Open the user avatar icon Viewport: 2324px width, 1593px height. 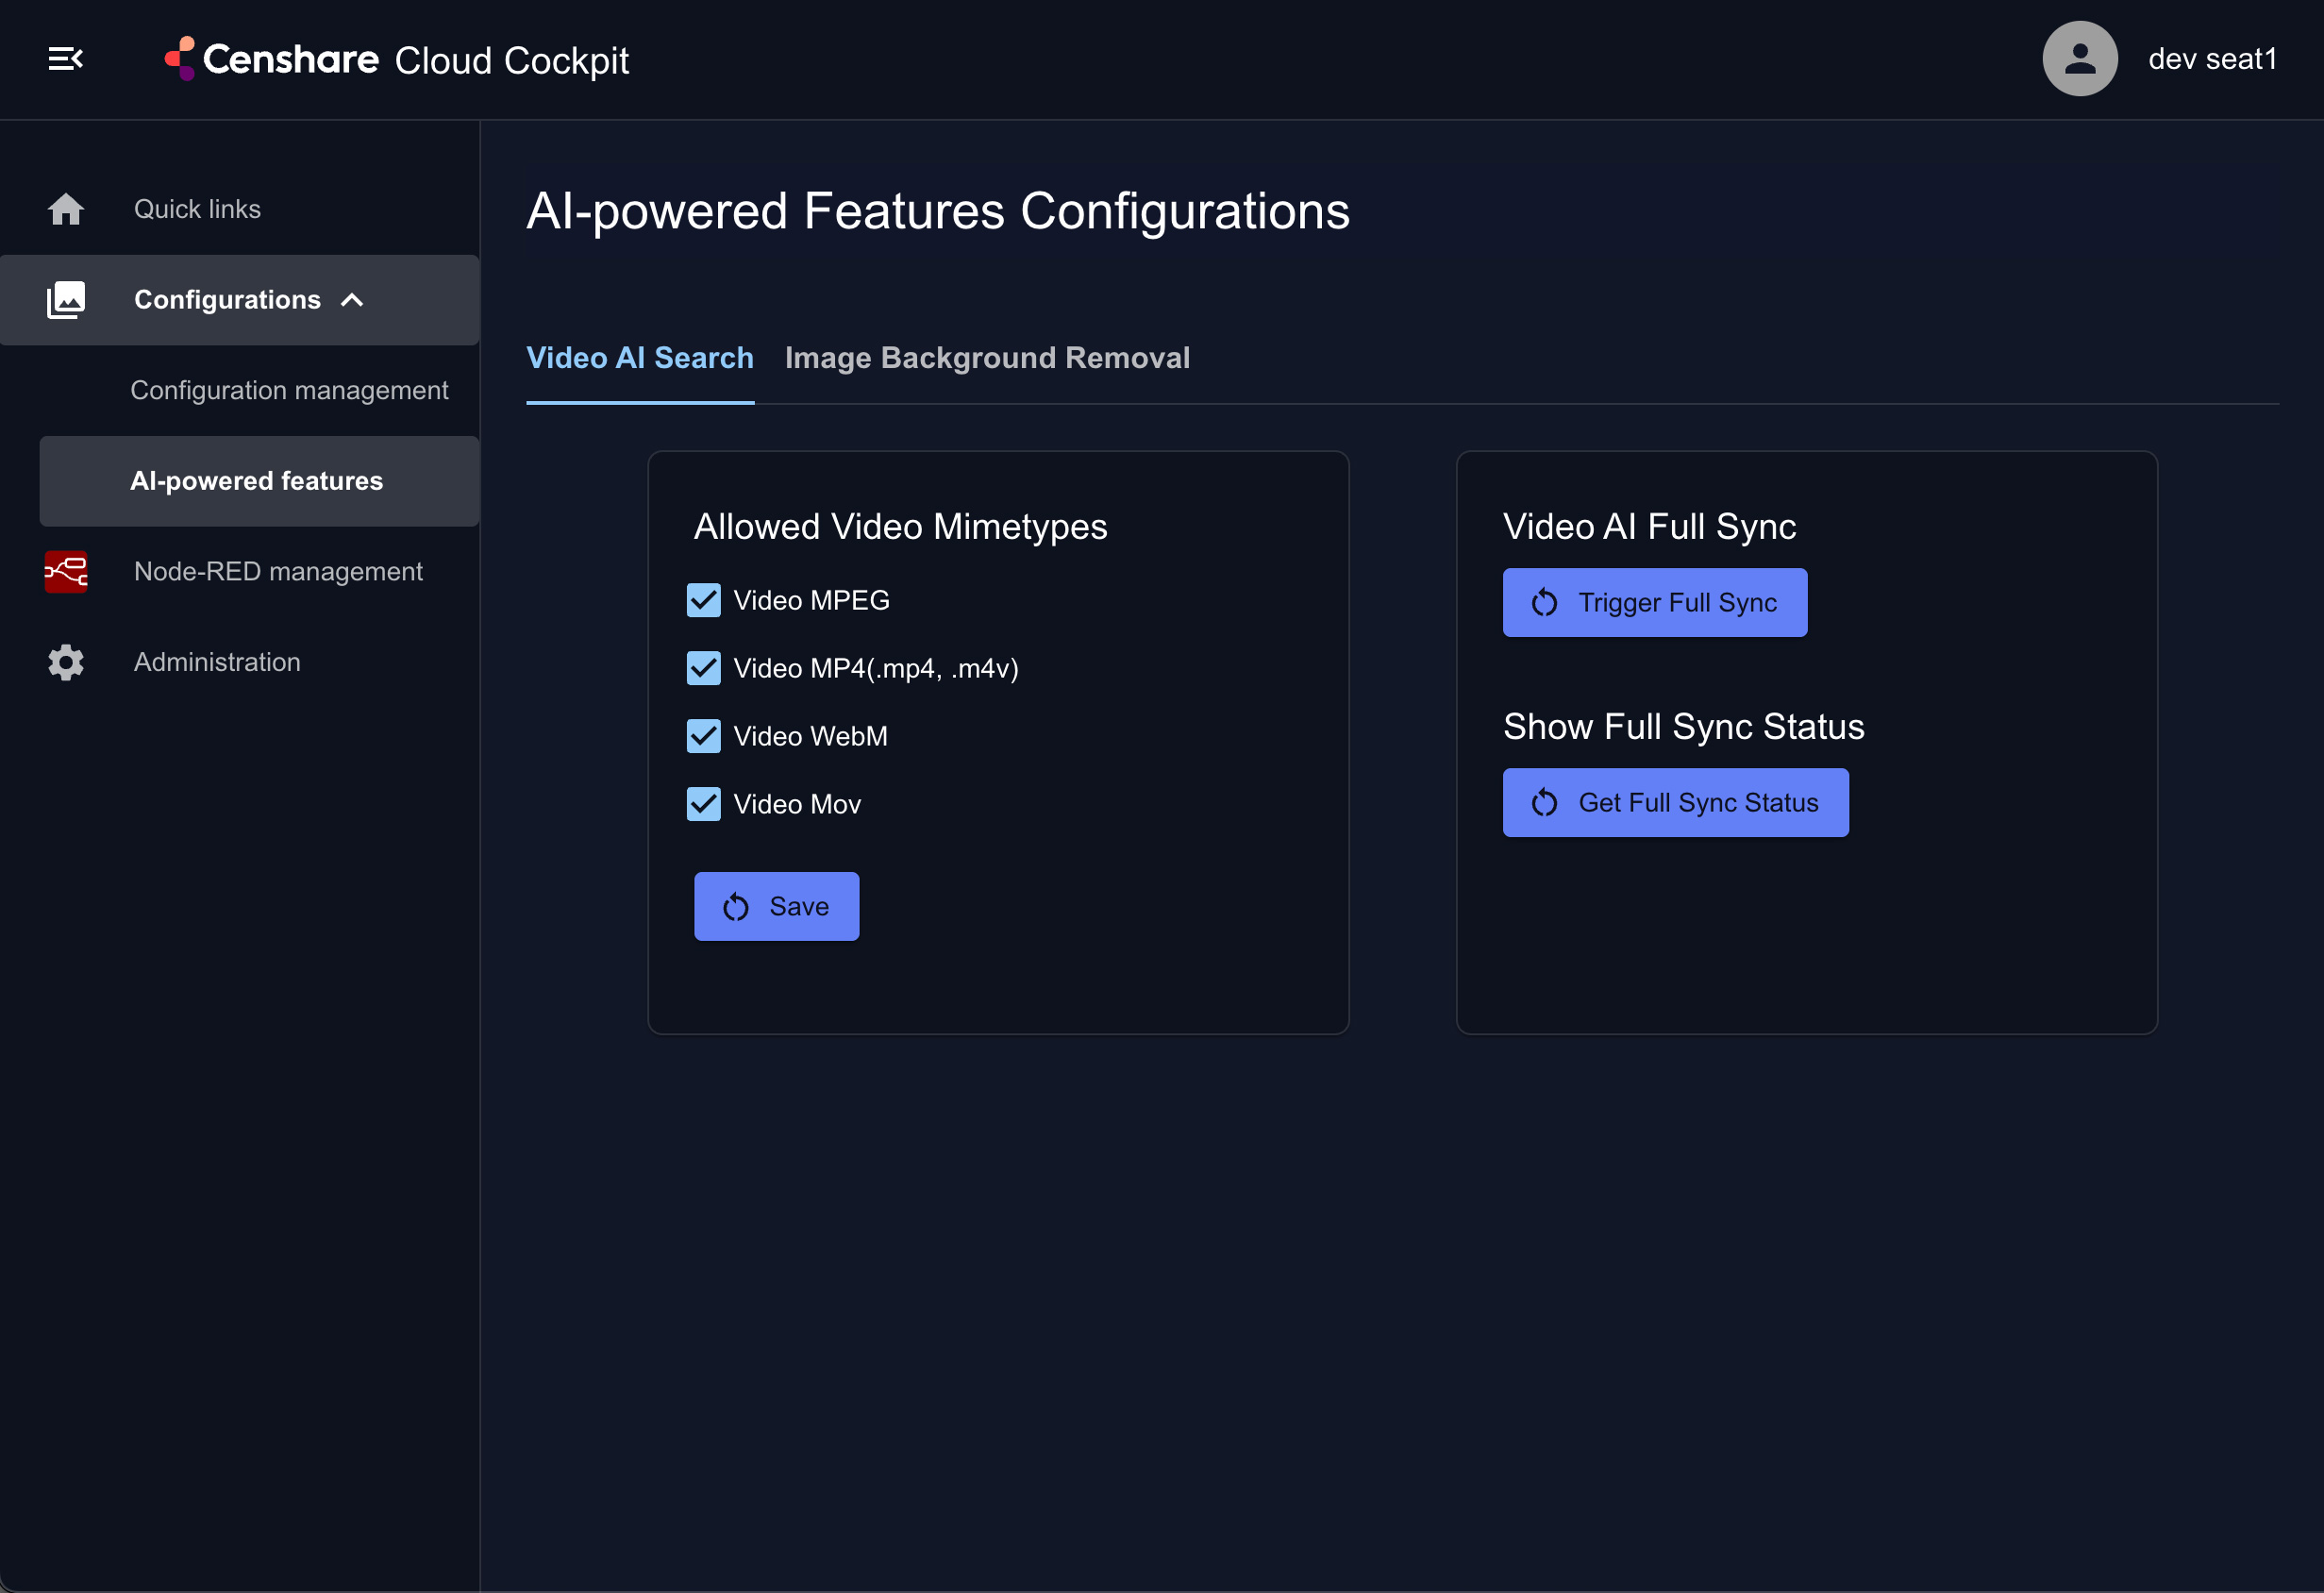2079,59
